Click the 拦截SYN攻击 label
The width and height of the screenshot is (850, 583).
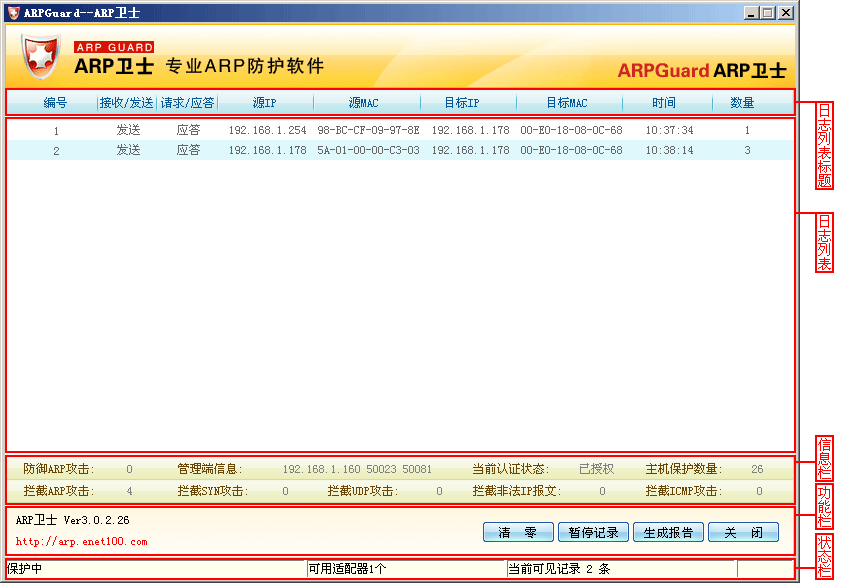[212, 491]
